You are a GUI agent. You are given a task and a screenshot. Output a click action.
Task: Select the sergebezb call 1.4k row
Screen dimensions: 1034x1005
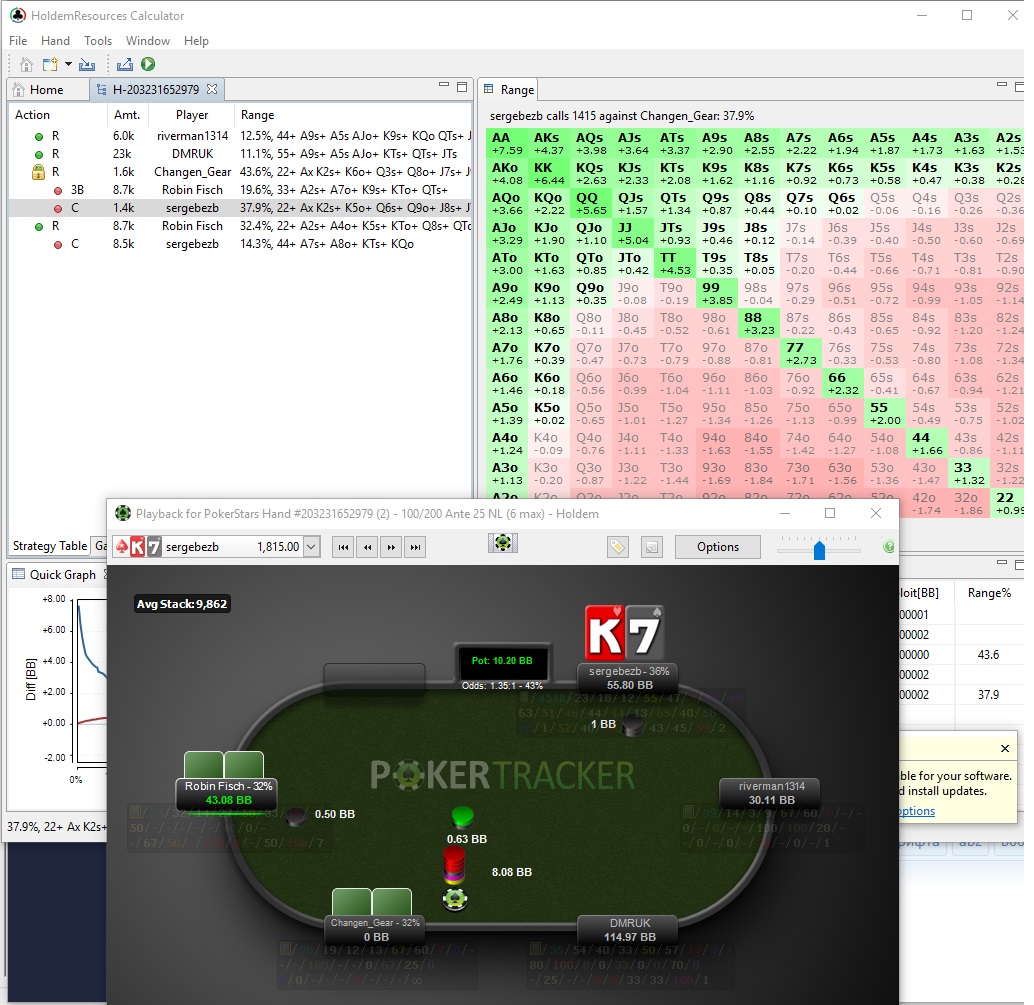pos(240,208)
